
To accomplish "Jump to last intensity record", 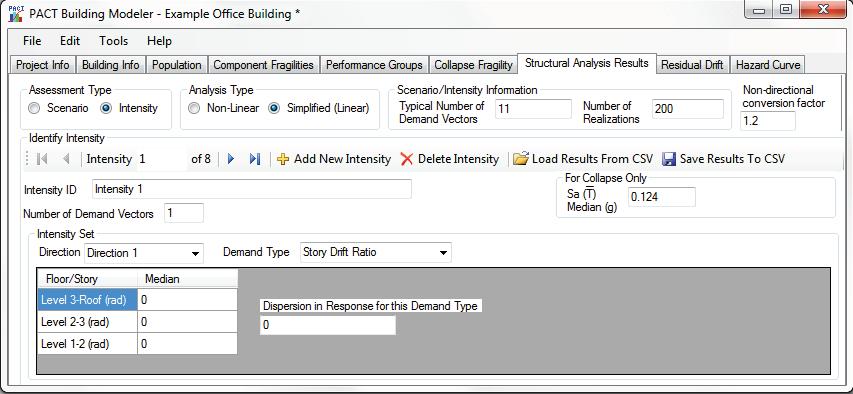I will pos(255,159).
